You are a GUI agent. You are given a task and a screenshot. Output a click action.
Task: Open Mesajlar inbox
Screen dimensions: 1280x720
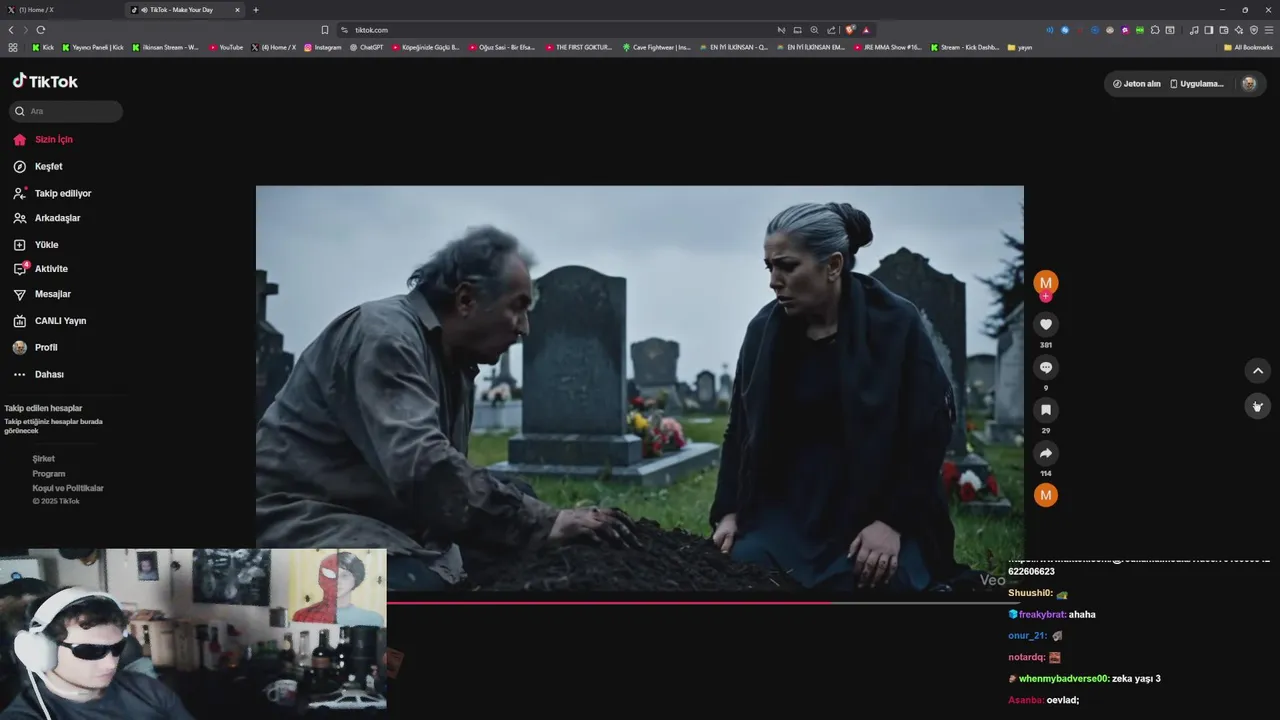tap(41, 294)
